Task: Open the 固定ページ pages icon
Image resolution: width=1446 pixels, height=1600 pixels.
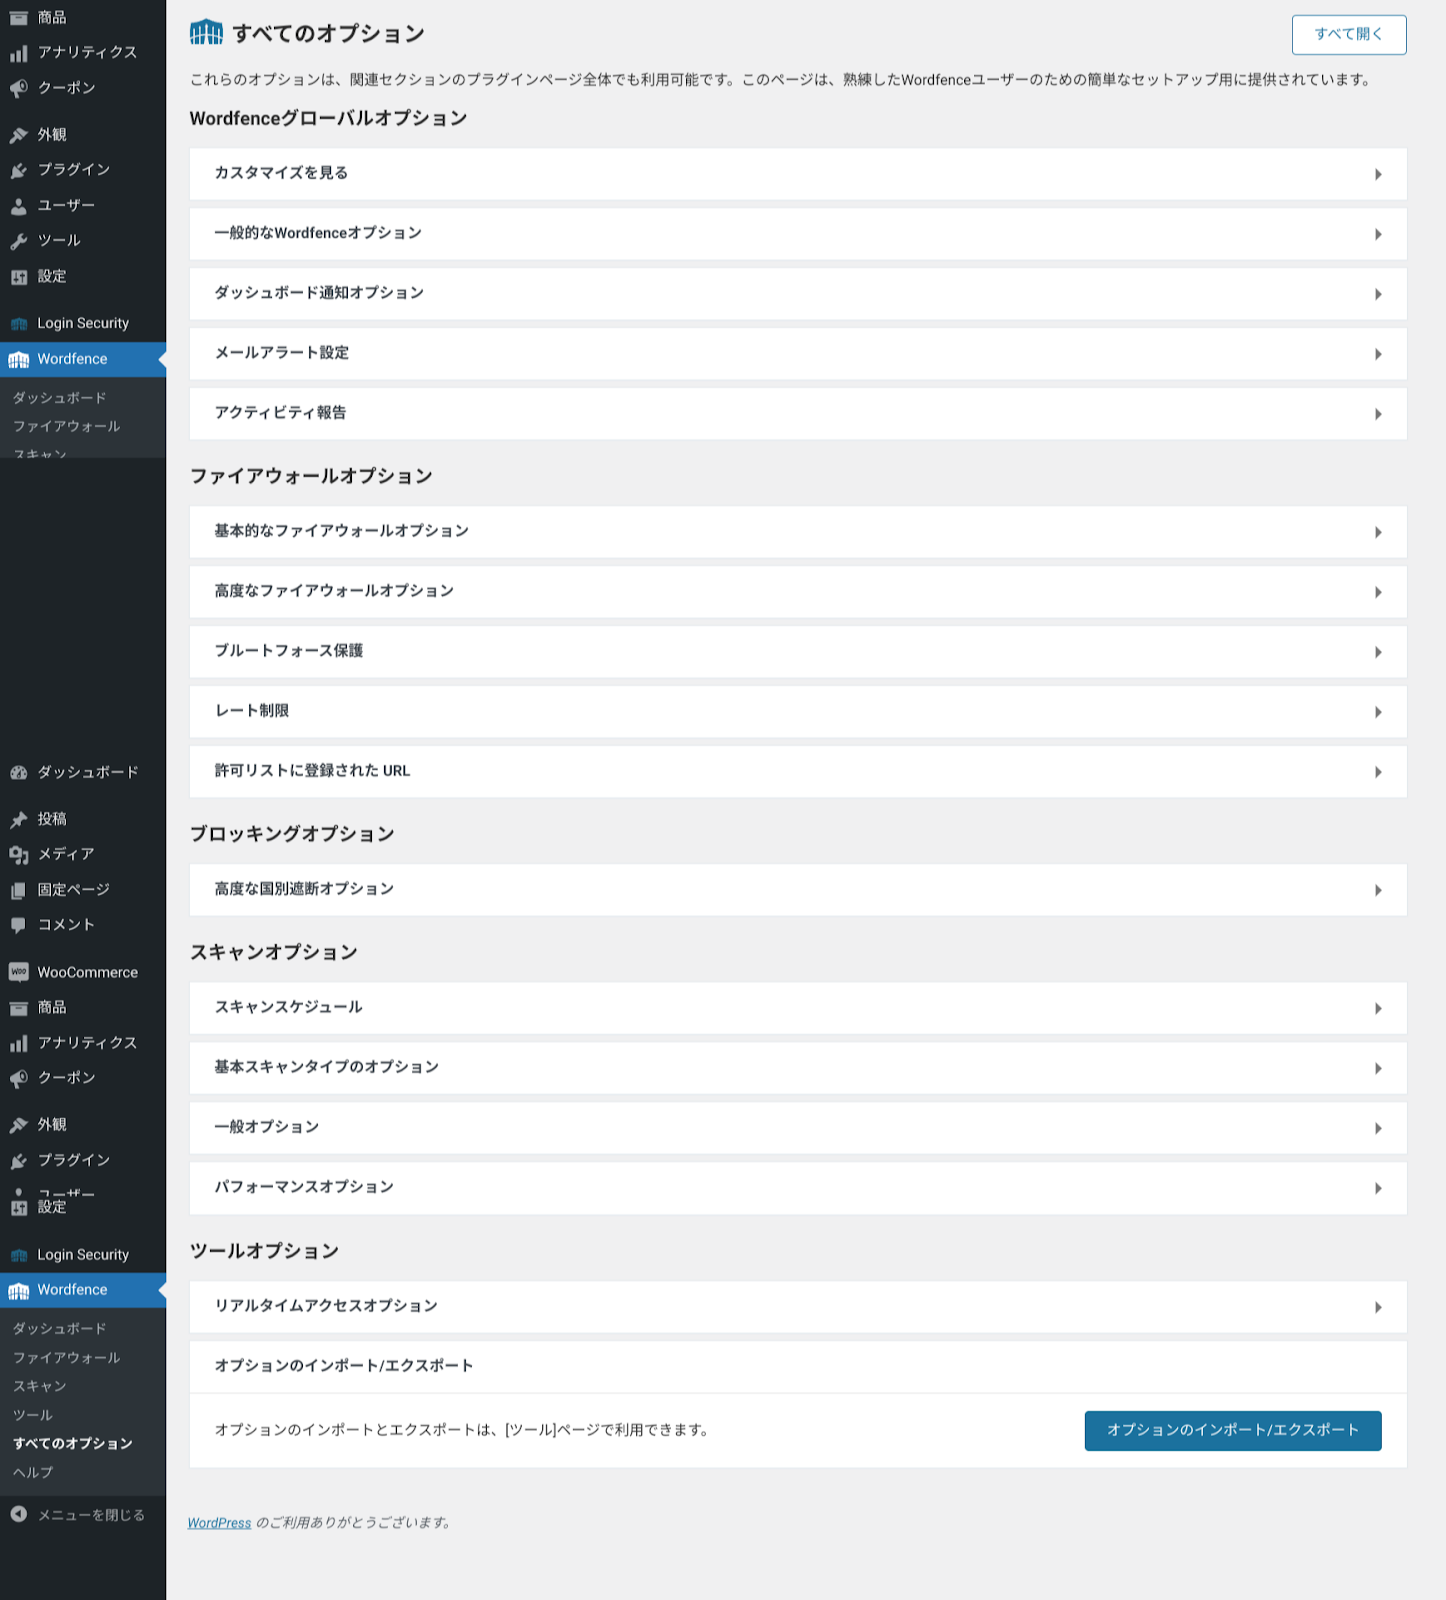Action: tap(18, 890)
